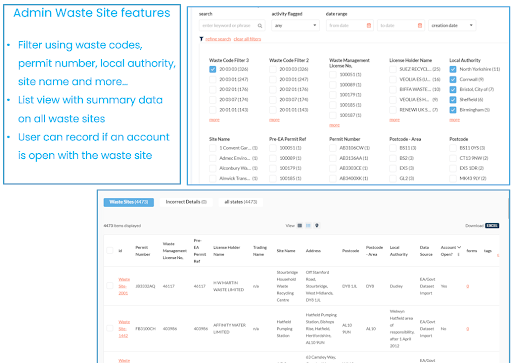Viewport: 512px width, 363px height.
Task: Open the Waste Site 2001 link
Action: [124, 286]
